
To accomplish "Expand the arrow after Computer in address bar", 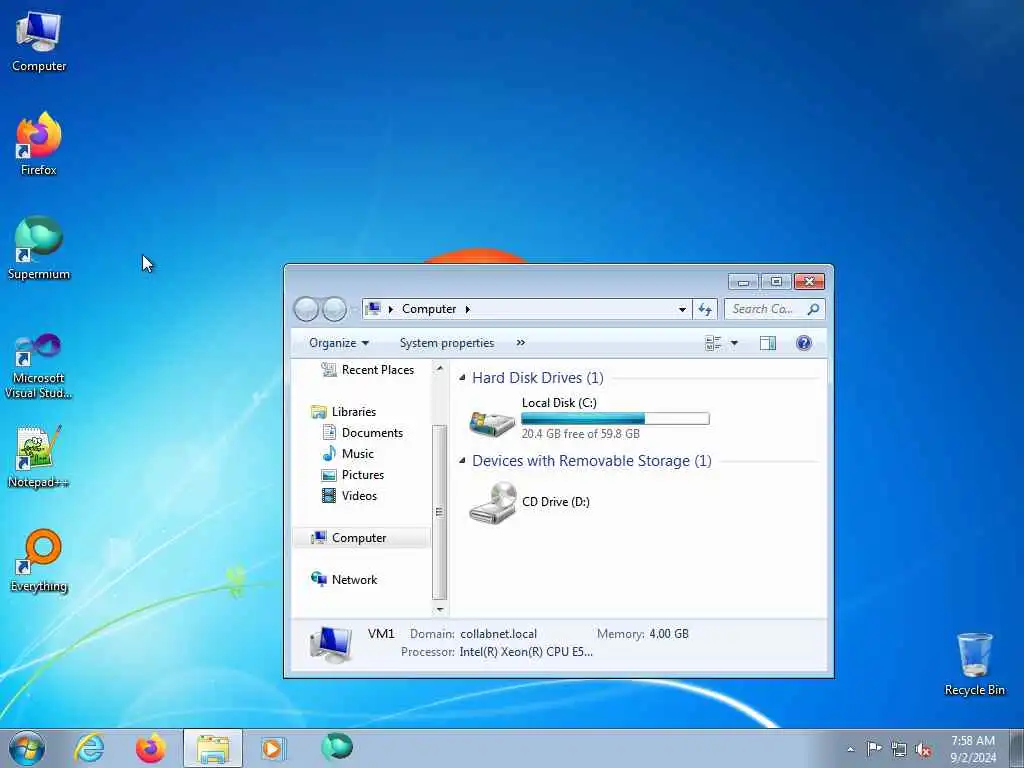I will point(468,309).
